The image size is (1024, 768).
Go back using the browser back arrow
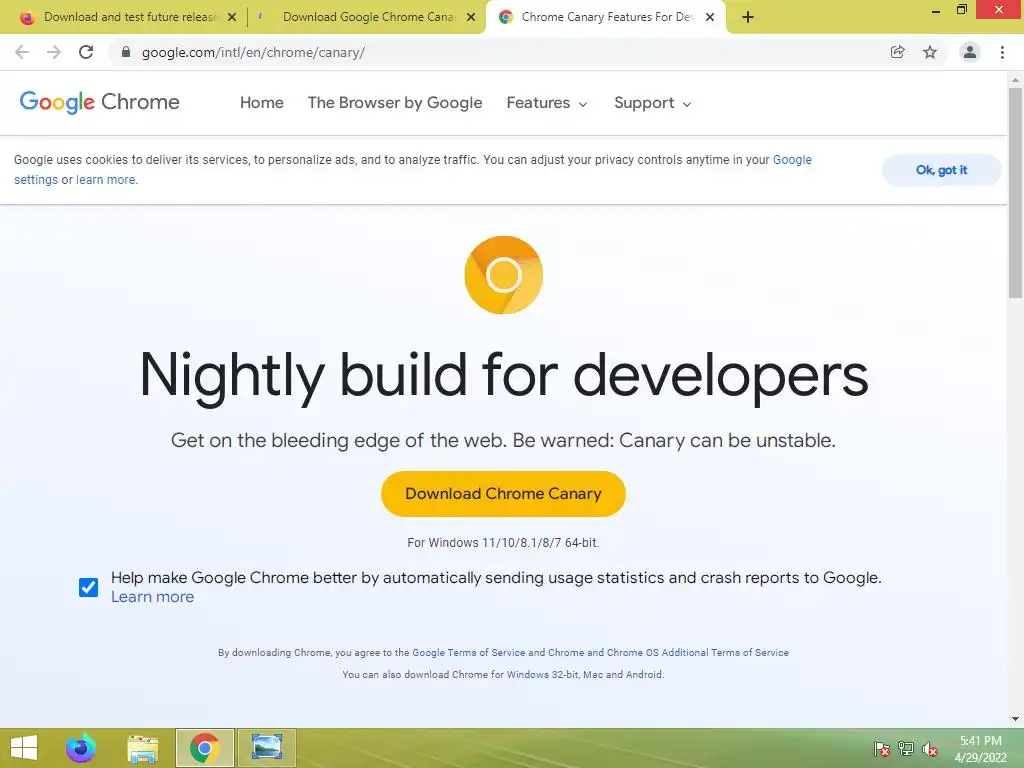22,52
